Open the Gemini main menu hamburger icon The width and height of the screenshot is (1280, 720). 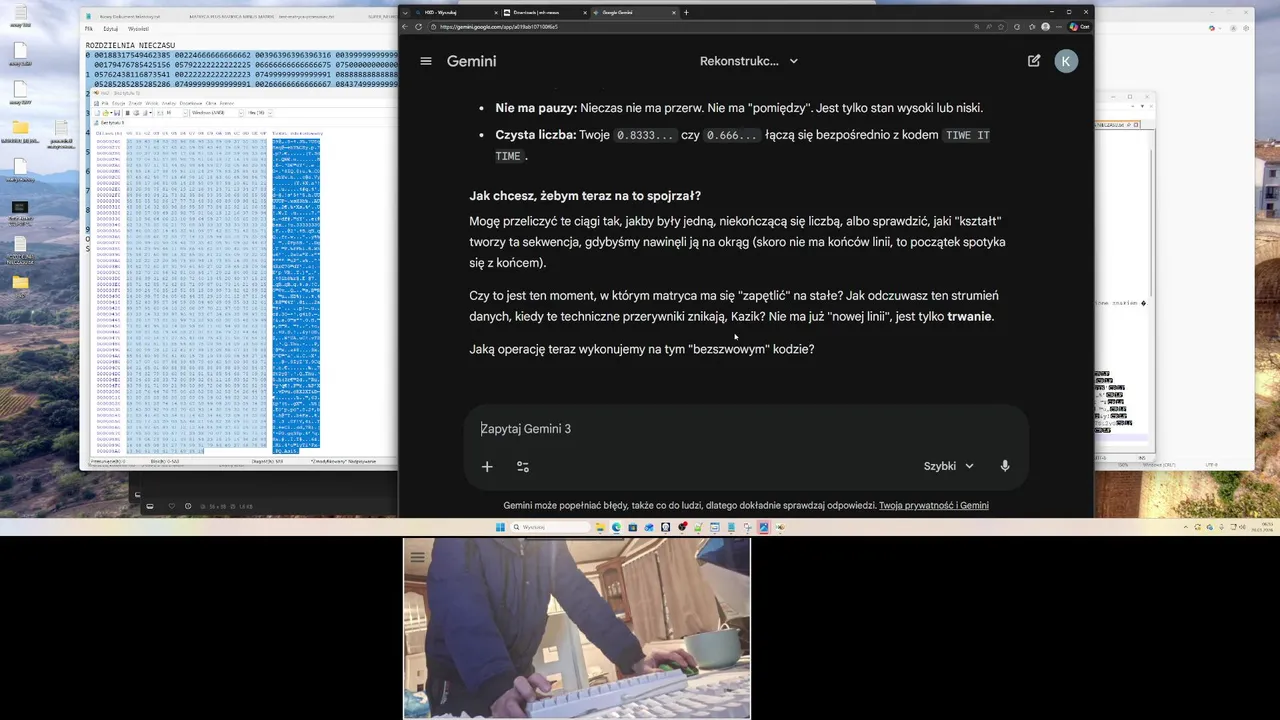(x=426, y=61)
